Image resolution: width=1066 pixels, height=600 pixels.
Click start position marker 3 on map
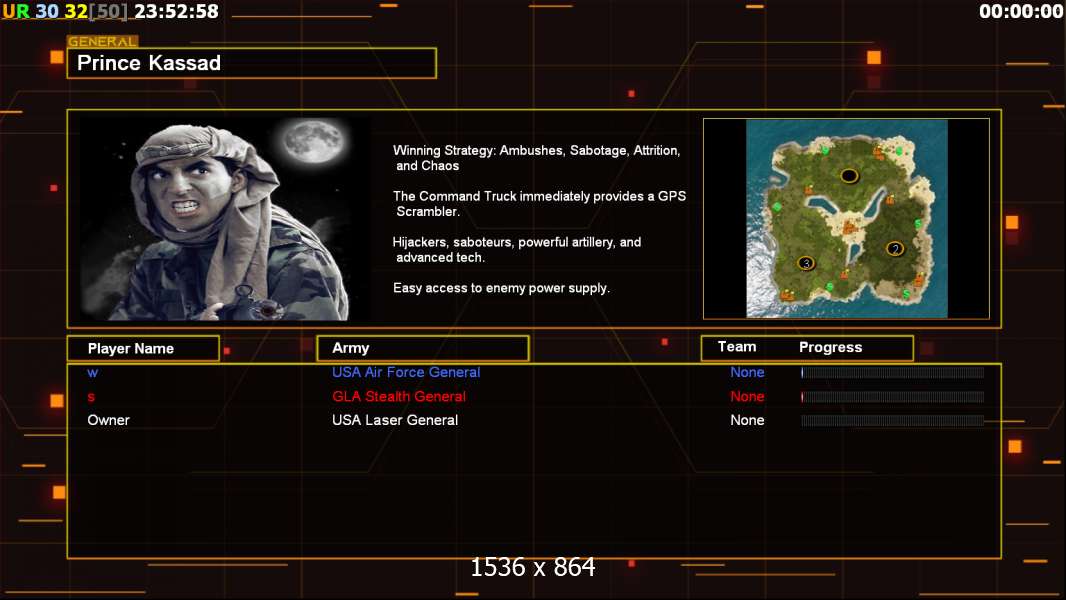(806, 263)
